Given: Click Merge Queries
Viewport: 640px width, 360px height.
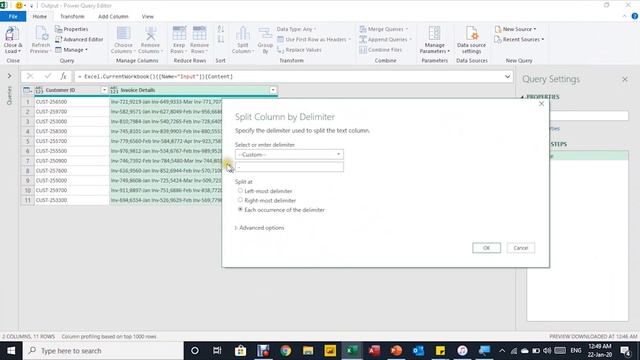Looking at the screenshot, I should [384, 29].
